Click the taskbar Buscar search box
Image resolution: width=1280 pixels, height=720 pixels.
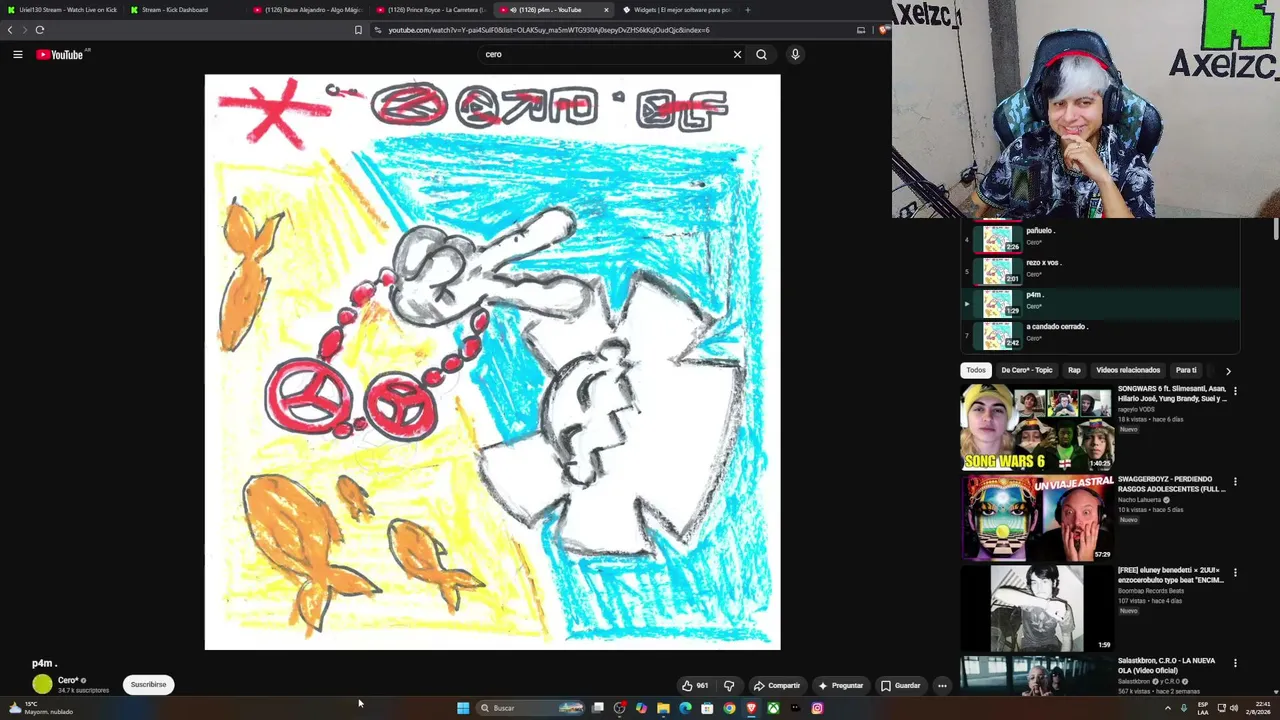pos(530,708)
